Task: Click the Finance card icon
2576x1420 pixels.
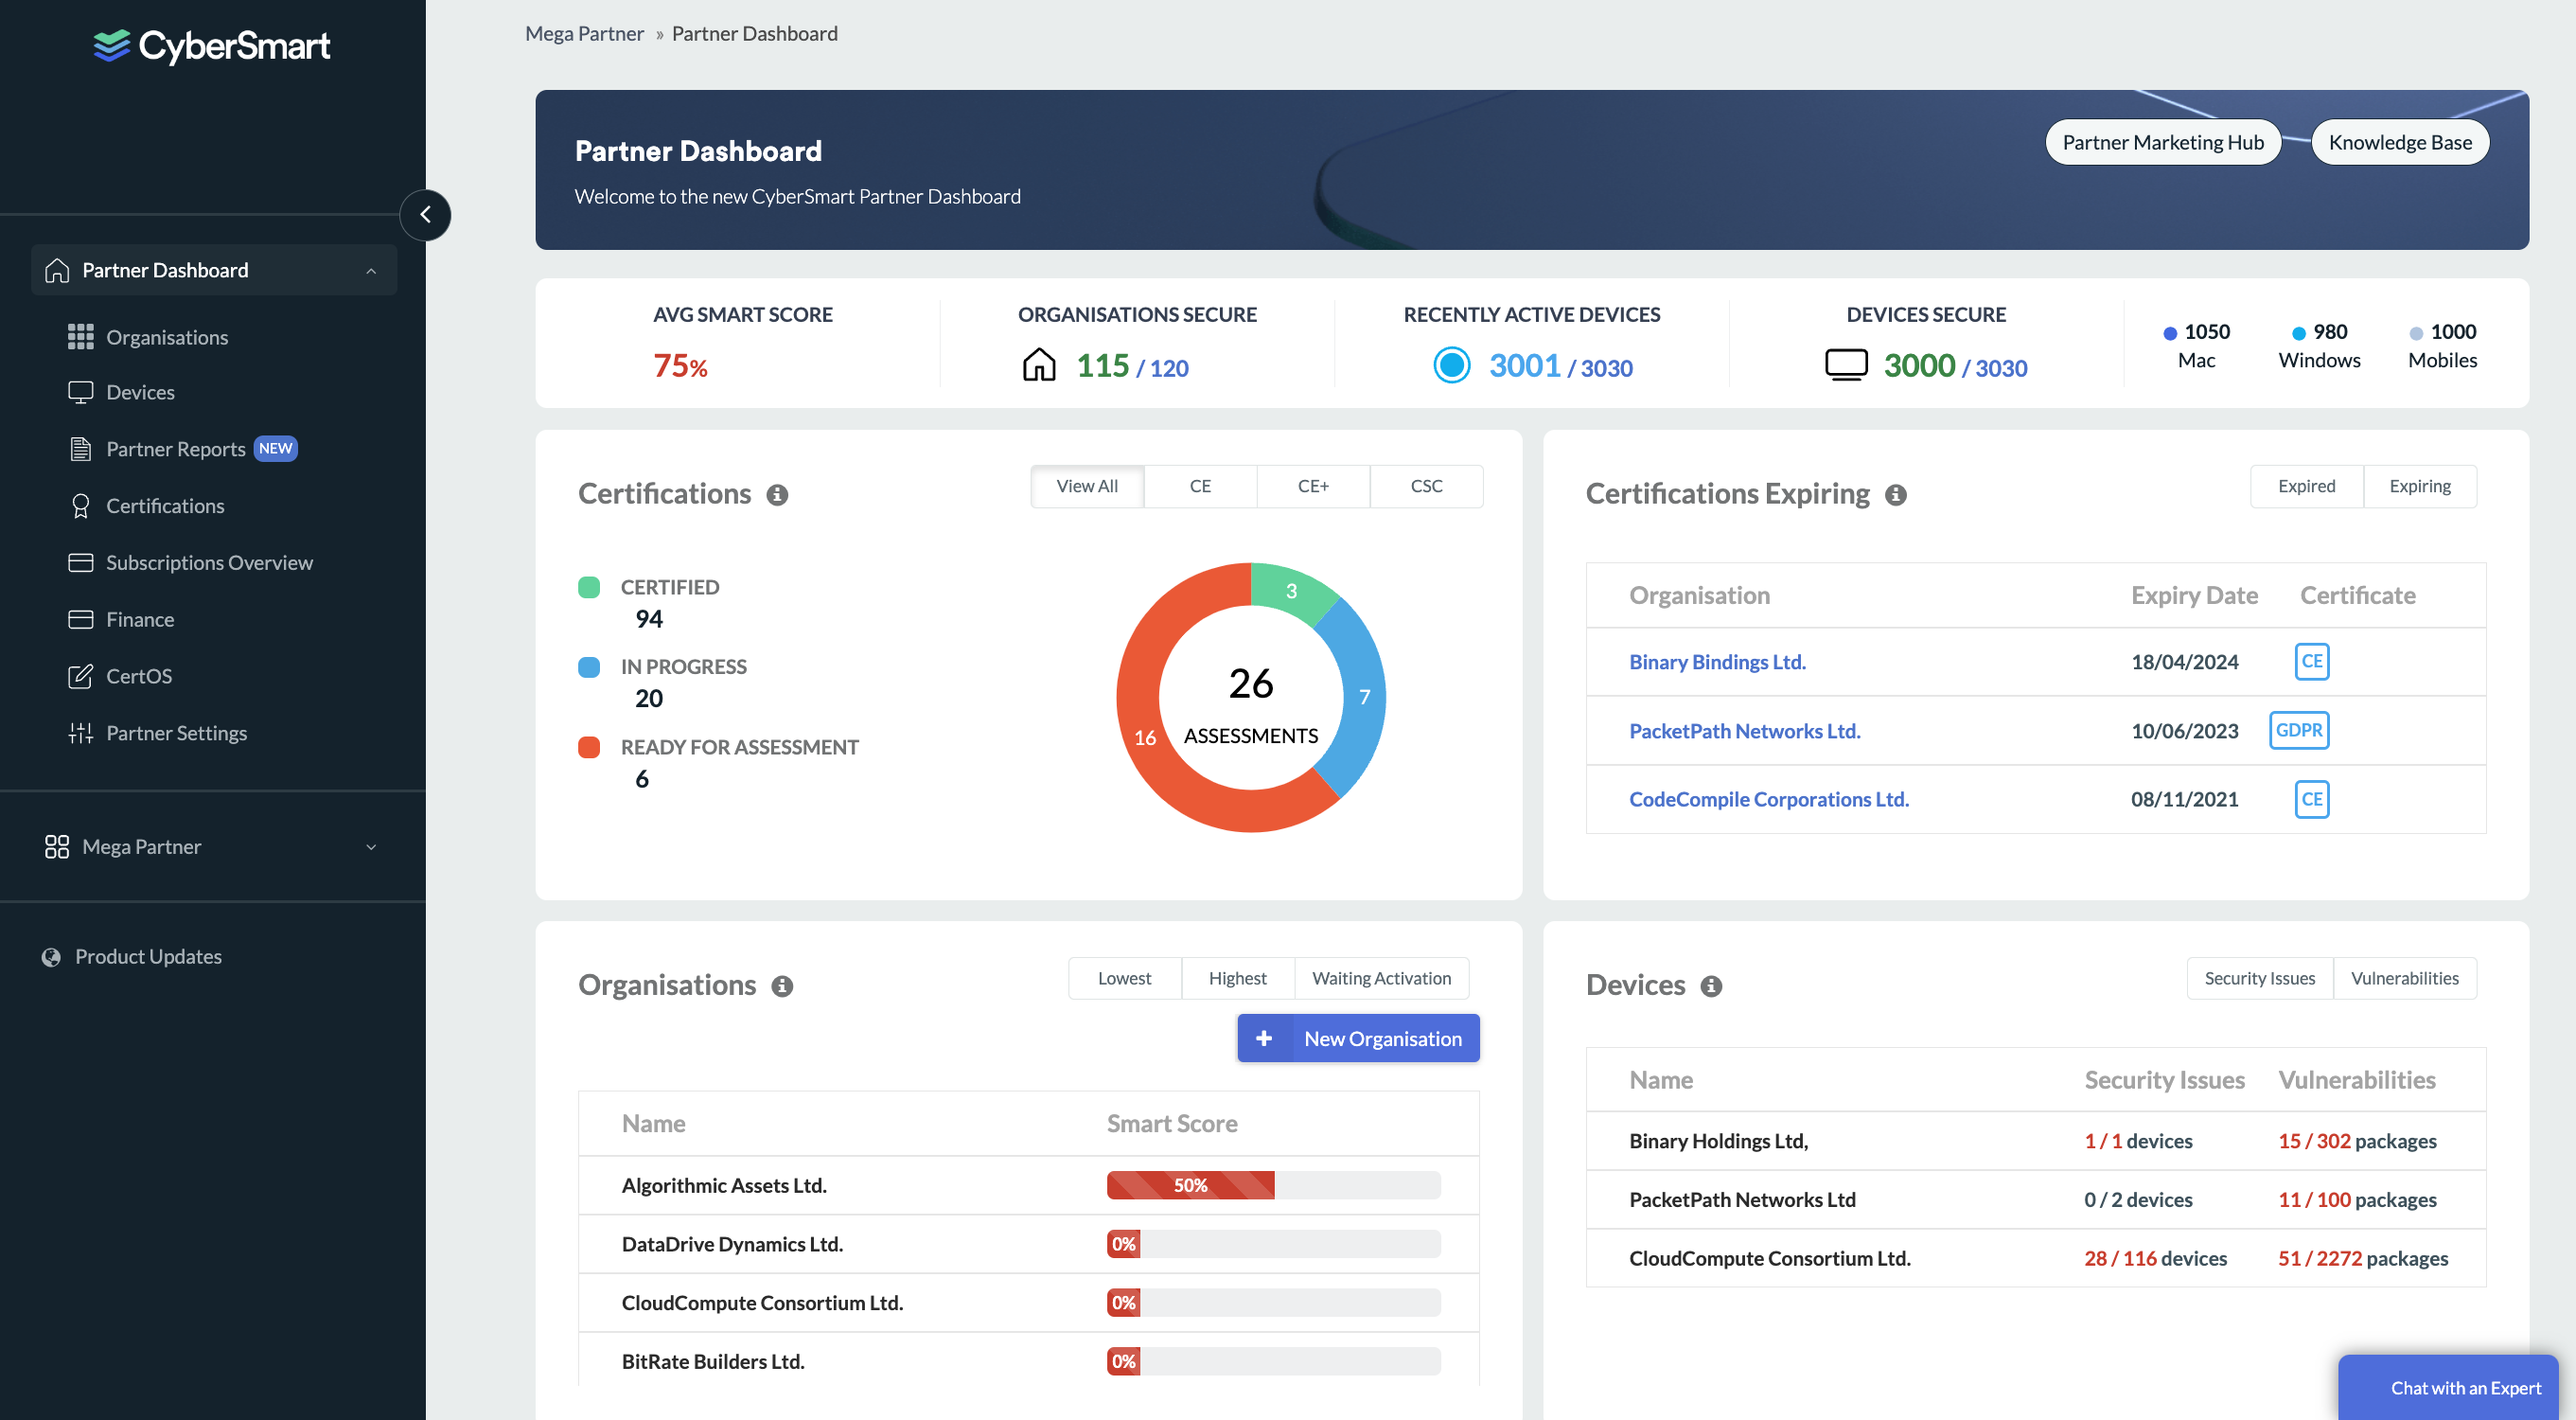Action: 80,620
